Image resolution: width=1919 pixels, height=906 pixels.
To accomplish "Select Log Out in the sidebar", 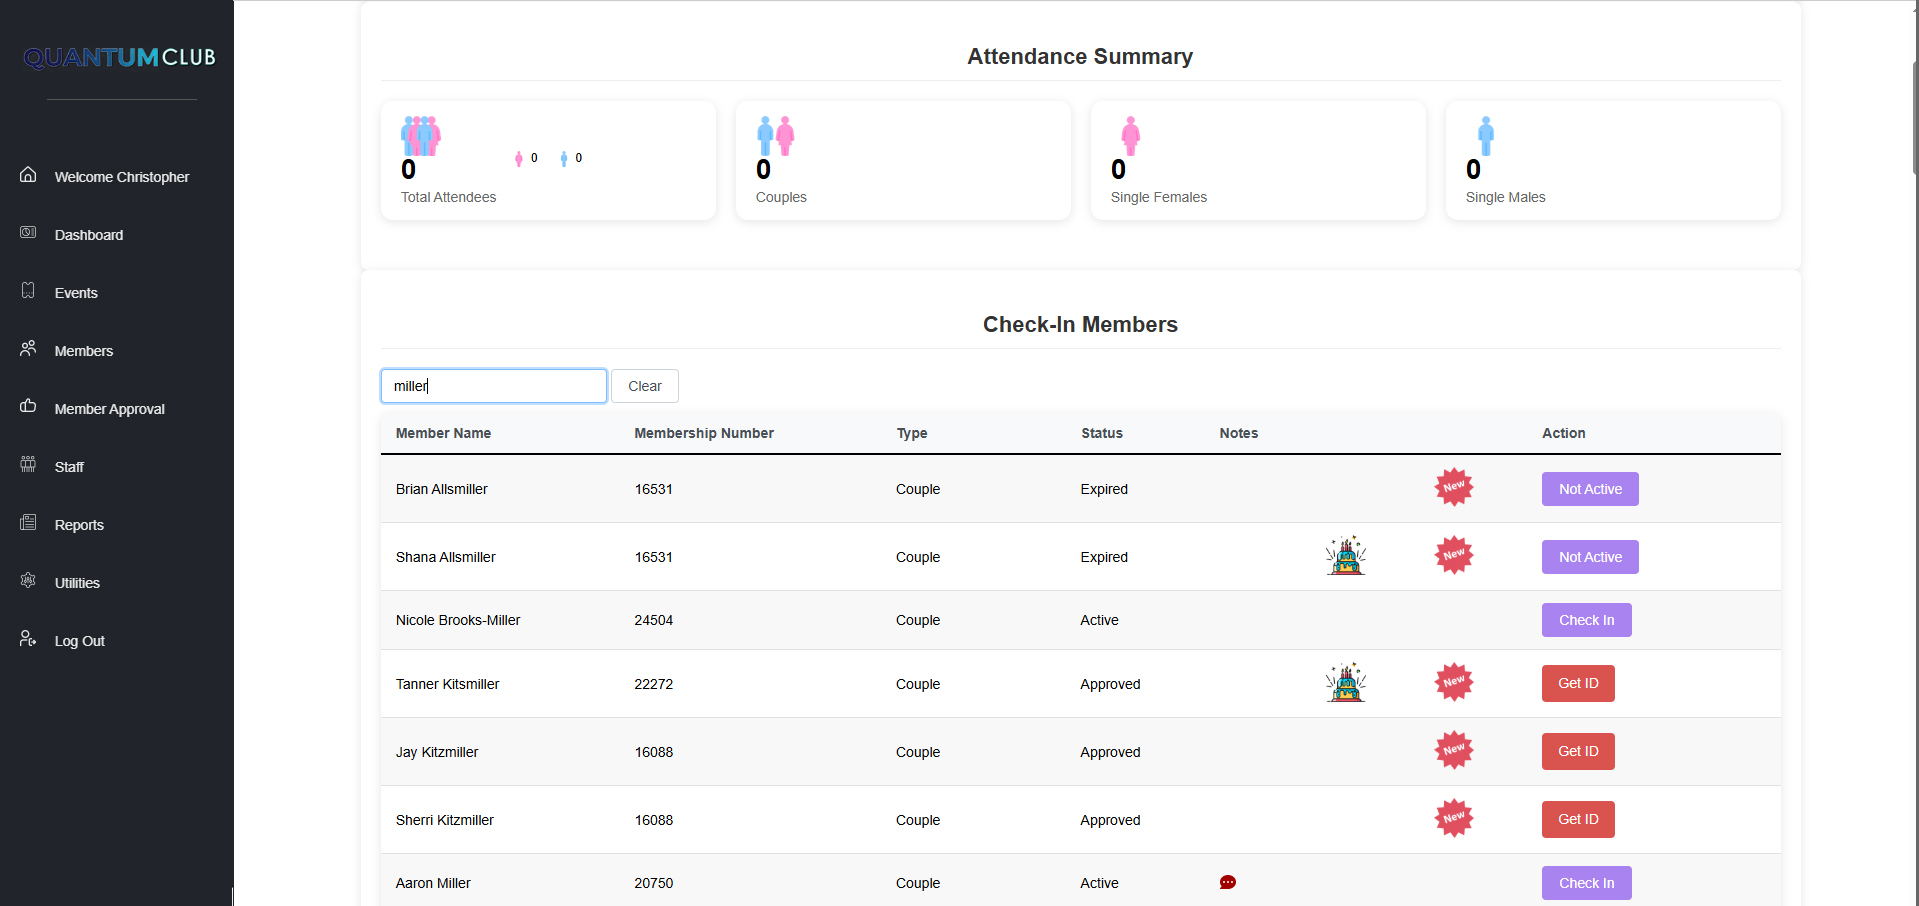I will pos(79,641).
